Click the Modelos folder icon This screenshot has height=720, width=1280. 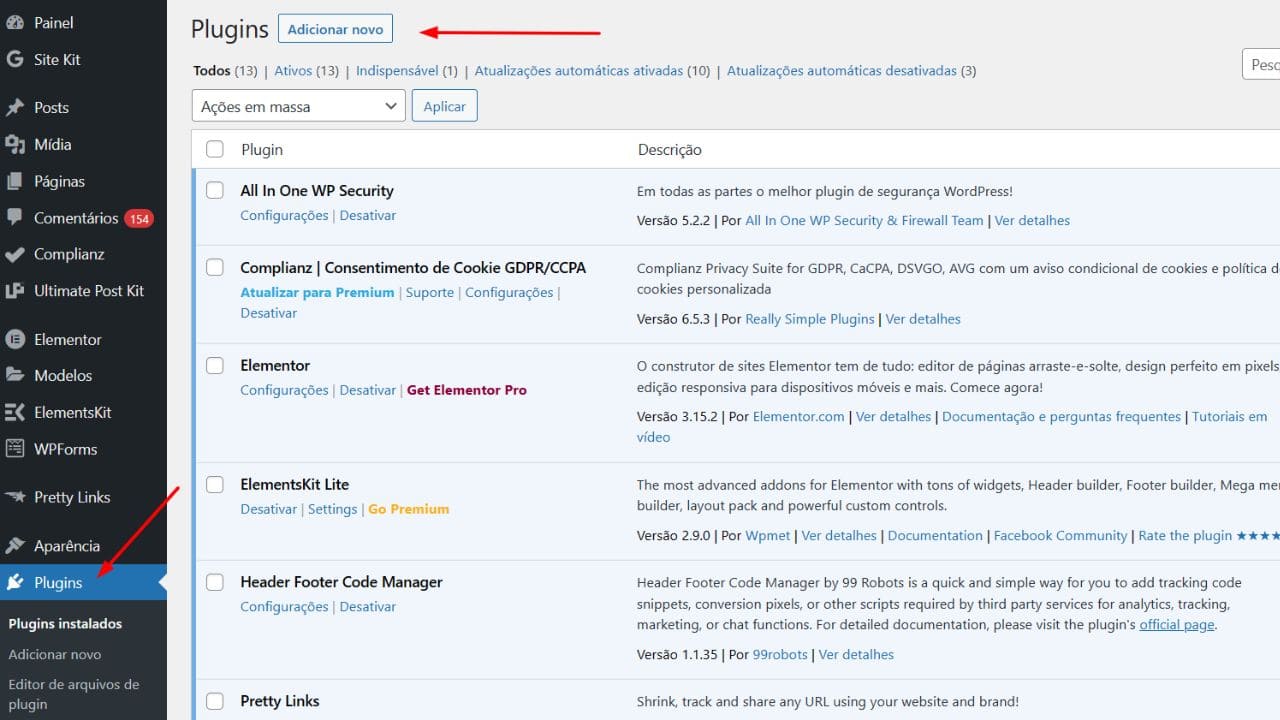(15, 375)
